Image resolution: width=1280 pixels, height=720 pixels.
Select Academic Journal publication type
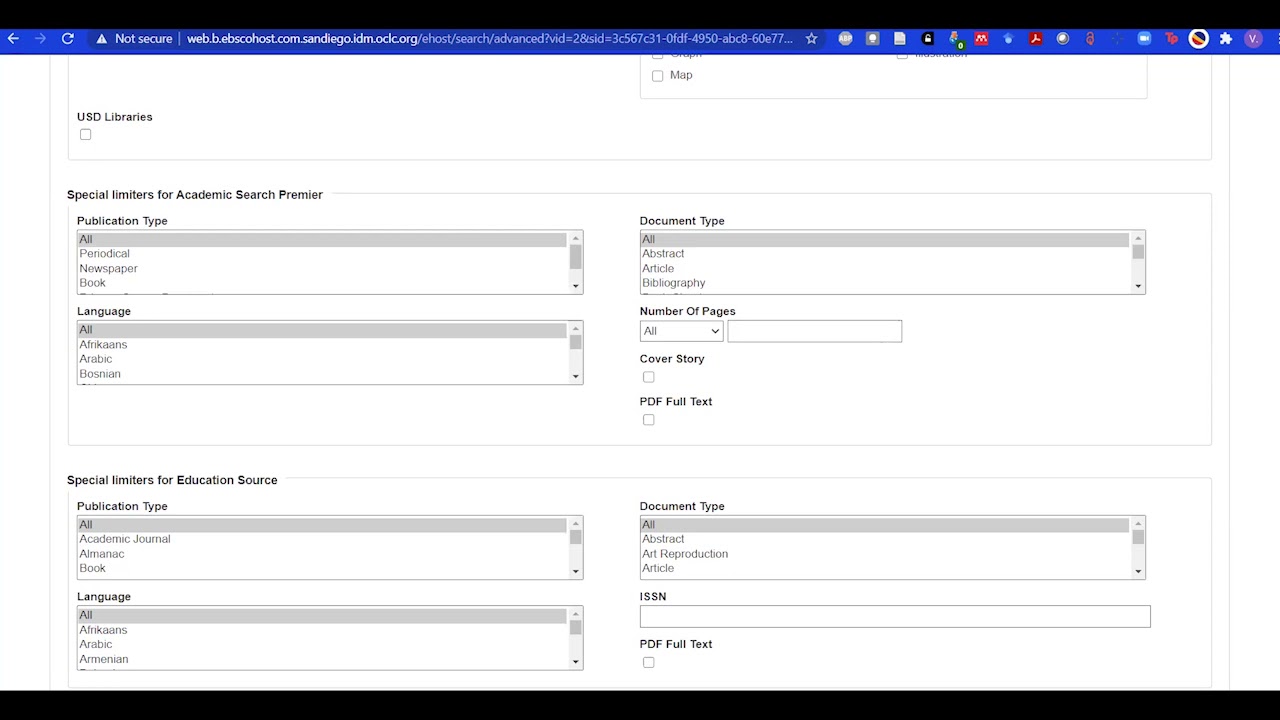tap(322, 539)
